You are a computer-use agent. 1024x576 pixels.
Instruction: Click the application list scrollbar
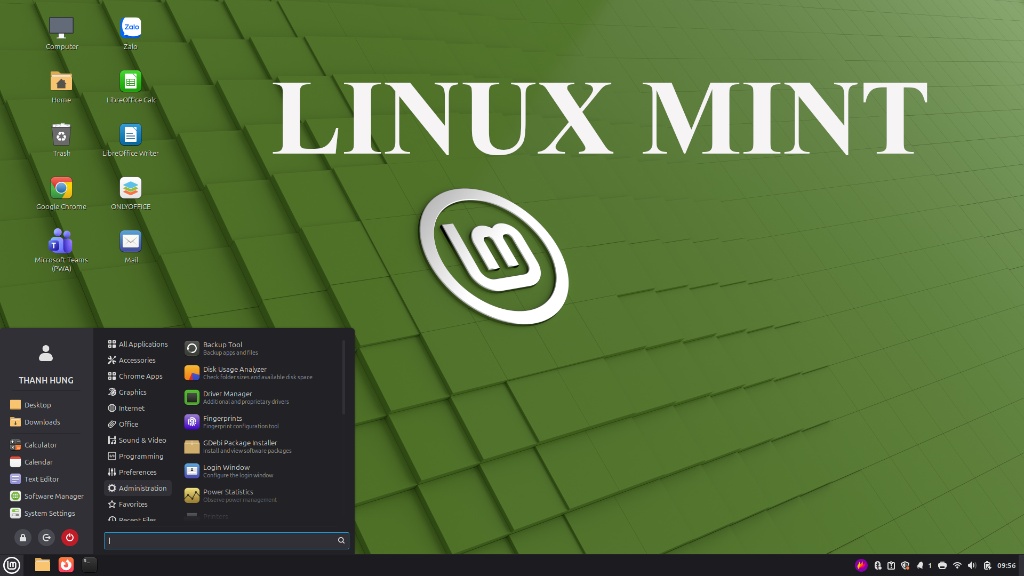click(344, 377)
